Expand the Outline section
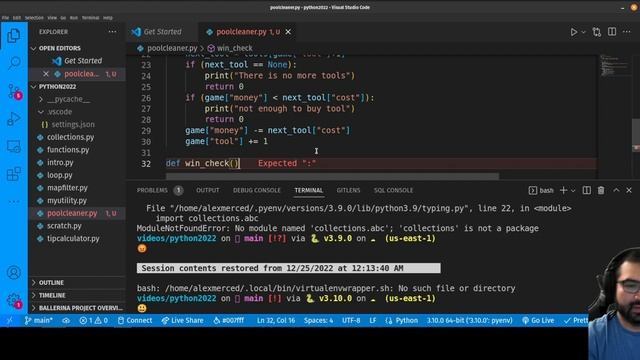This screenshot has width=640, height=360. tap(77, 282)
